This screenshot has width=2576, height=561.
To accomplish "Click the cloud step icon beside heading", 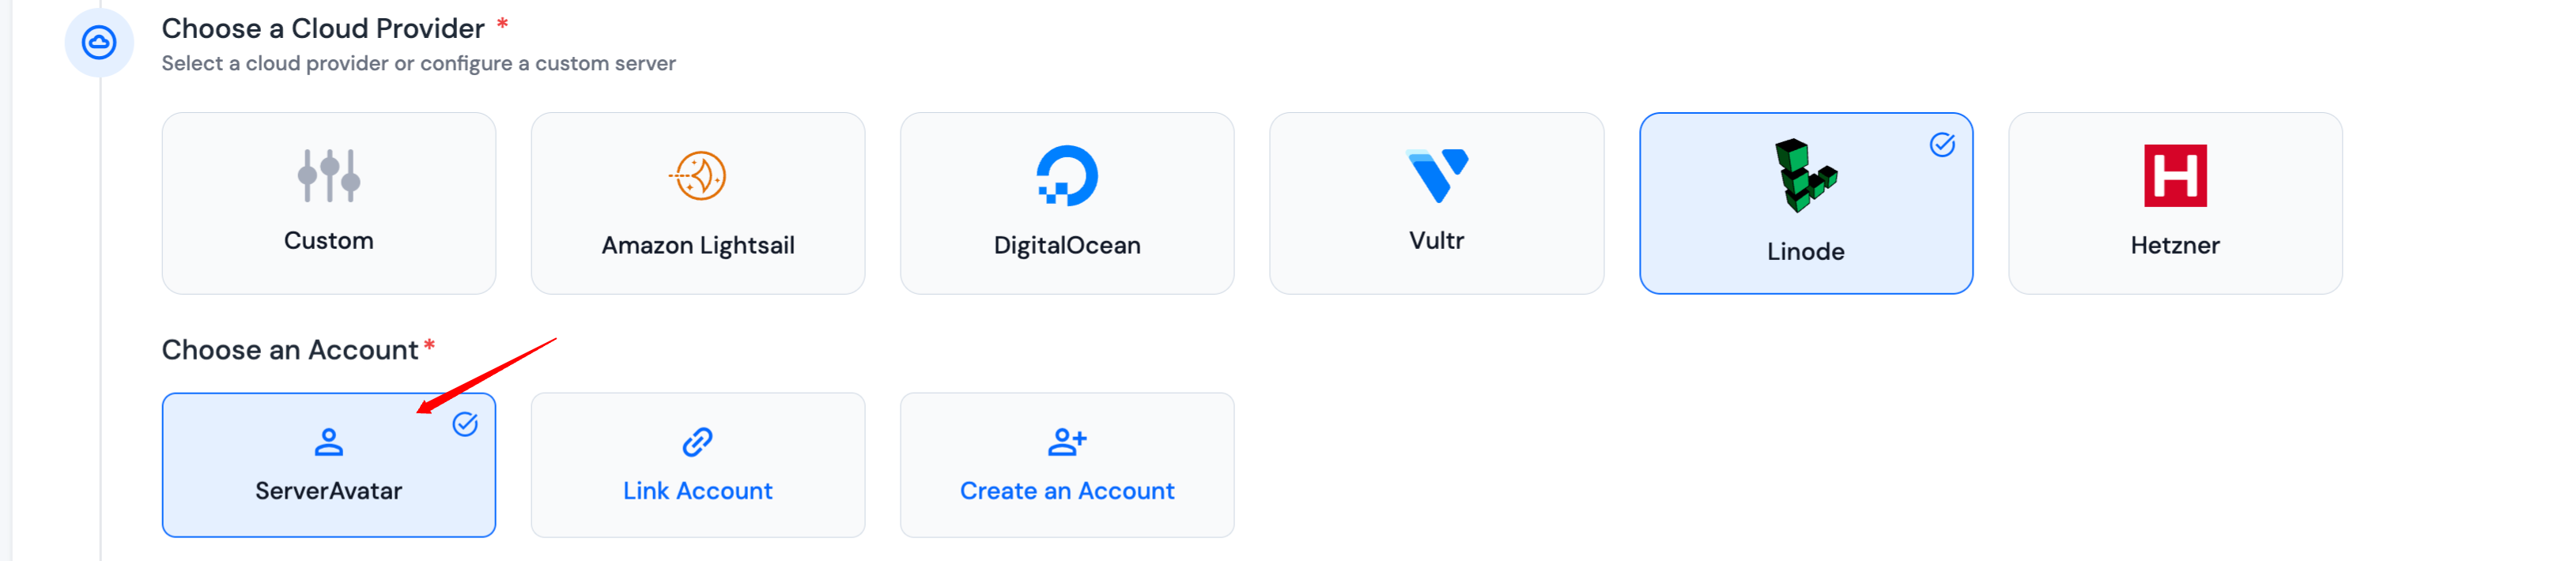I will 99,43.
